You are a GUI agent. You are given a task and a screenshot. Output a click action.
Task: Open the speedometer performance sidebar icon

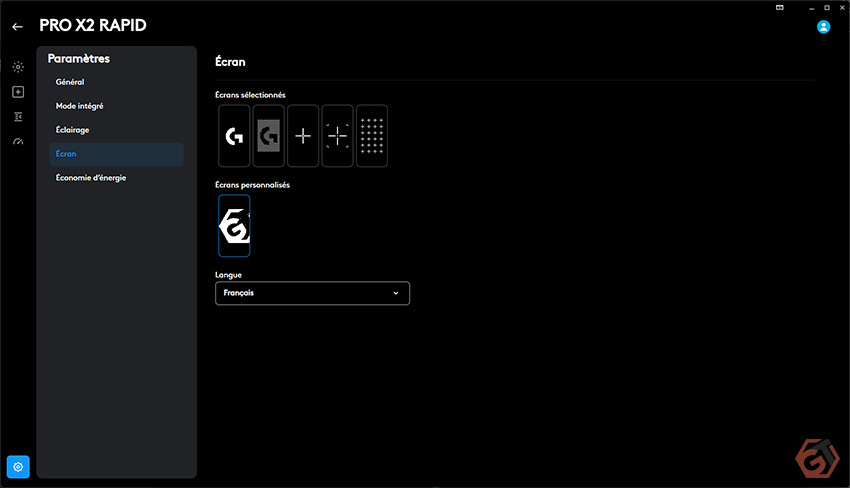pos(18,142)
